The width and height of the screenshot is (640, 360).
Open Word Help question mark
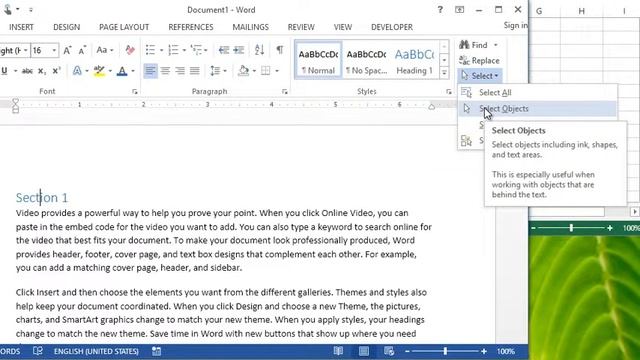[440, 9]
